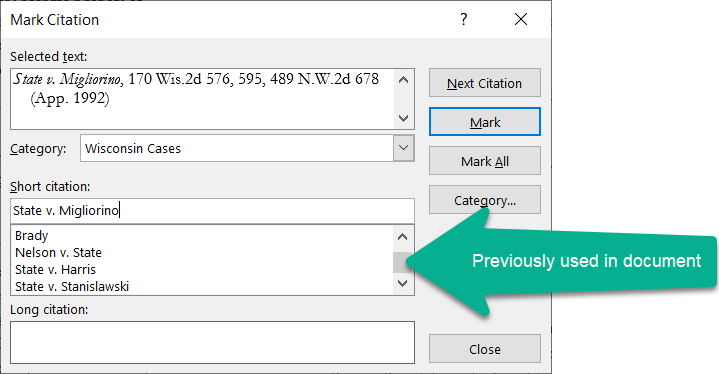This screenshot has height=374, width=719.
Task: Open the help question mark icon
Action: tap(464, 19)
